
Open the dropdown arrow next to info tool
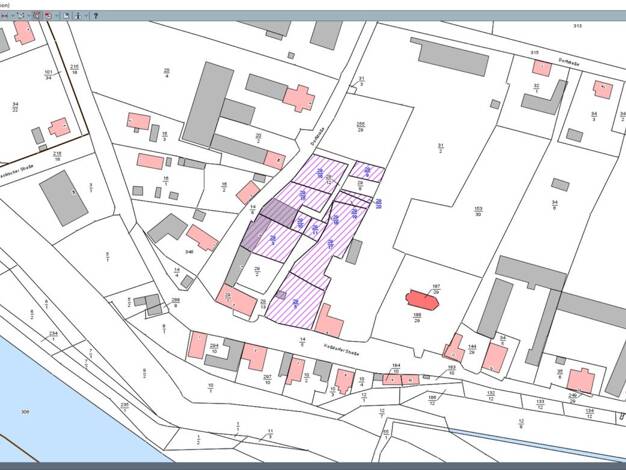tap(86, 16)
